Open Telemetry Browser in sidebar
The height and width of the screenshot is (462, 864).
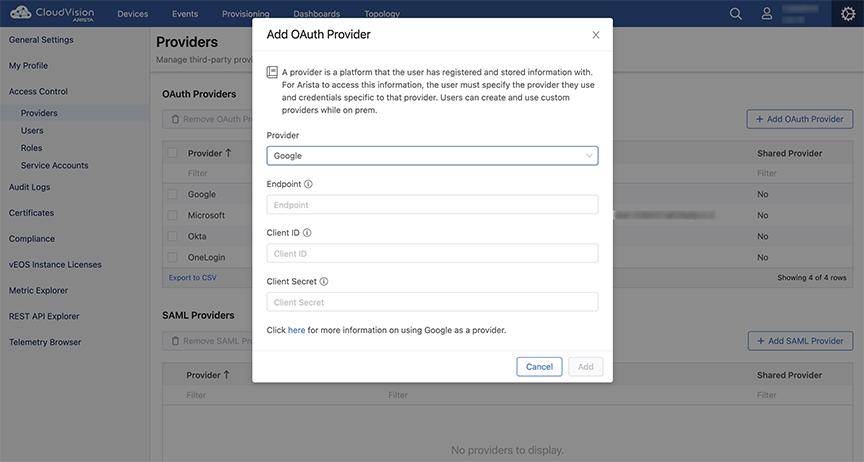pos(45,342)
